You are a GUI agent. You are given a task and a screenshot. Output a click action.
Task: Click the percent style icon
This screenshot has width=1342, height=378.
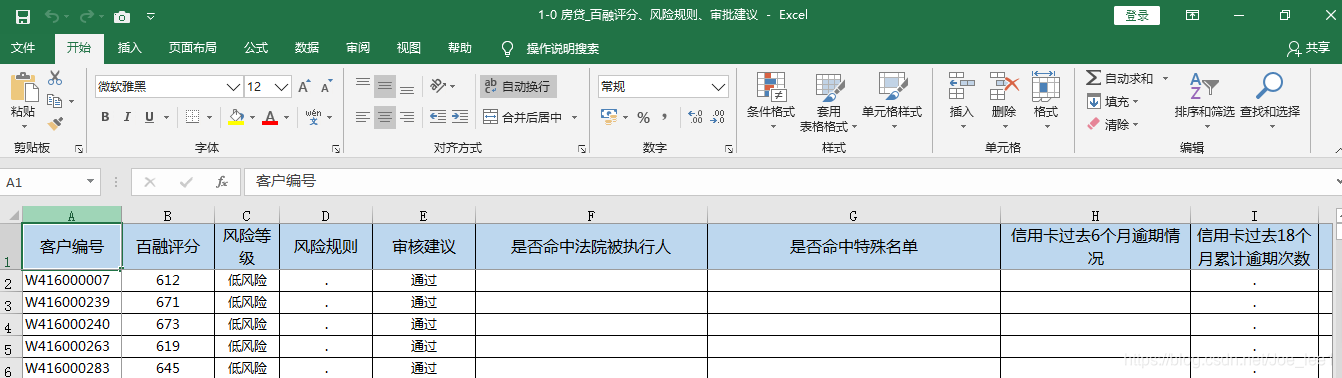(643, 117)
